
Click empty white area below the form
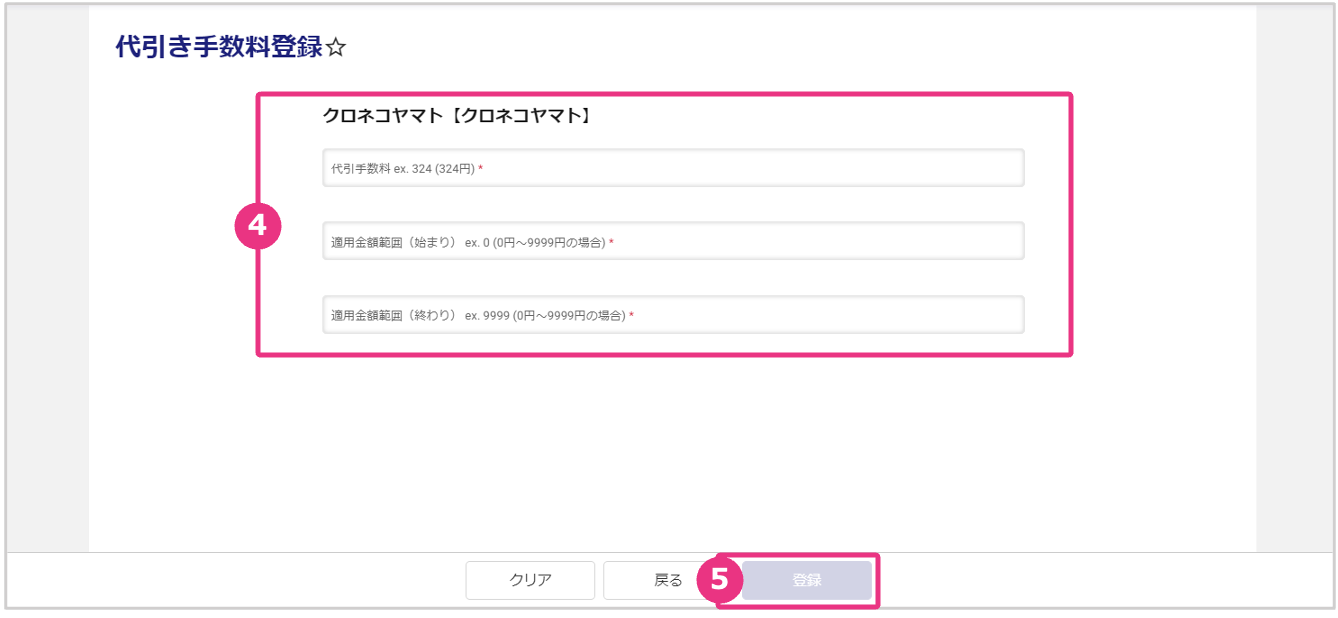670,450
